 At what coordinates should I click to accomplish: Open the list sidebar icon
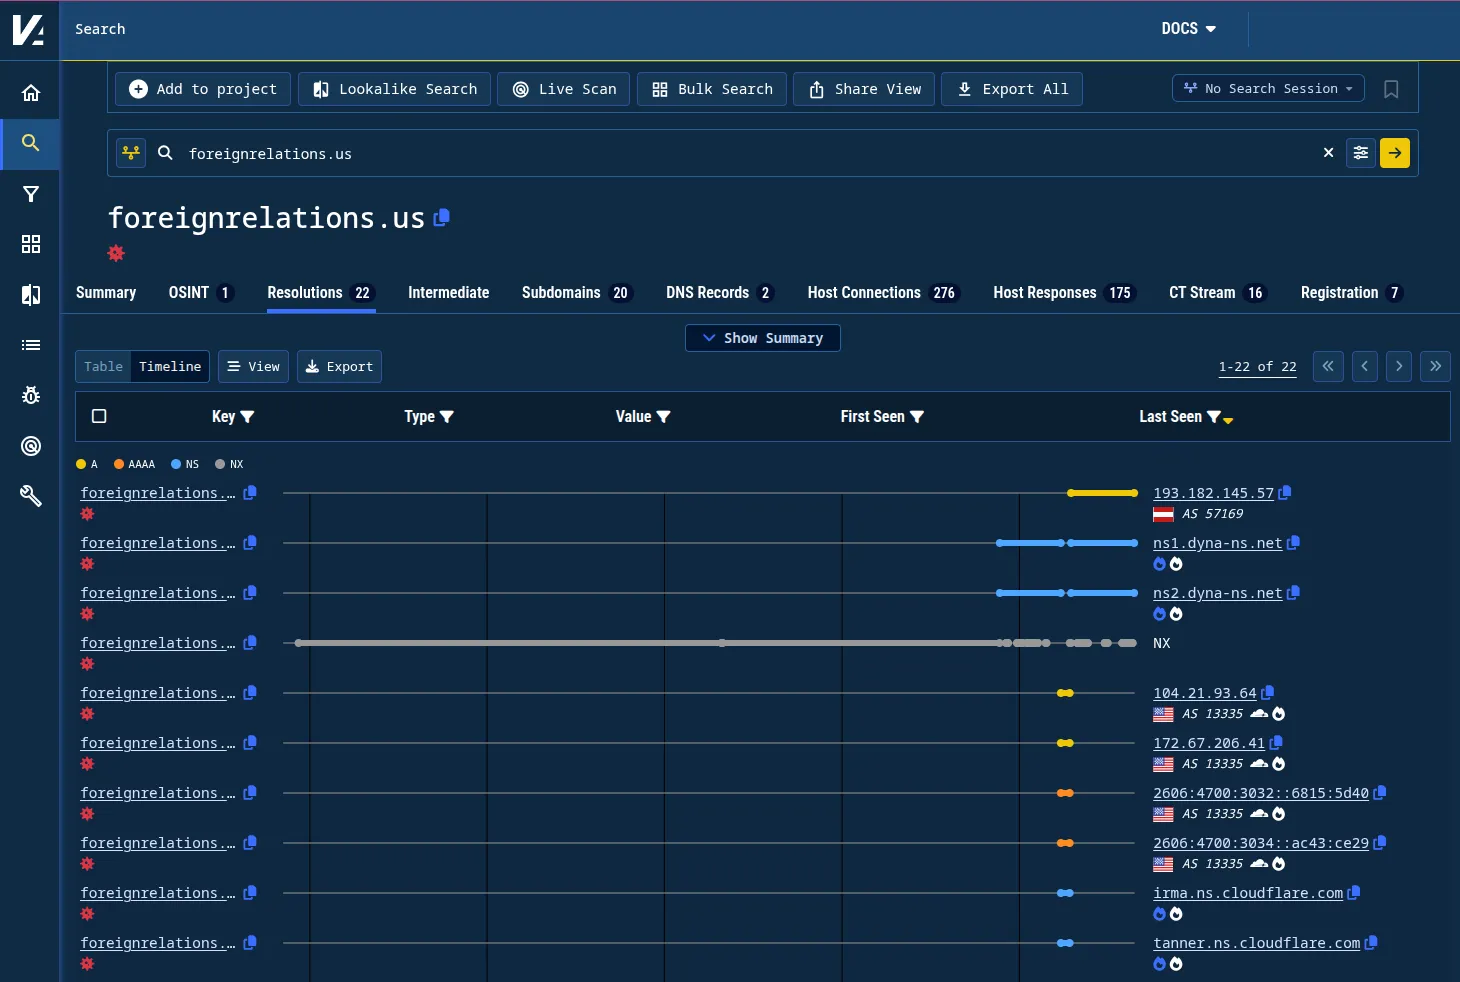pos(31,345)
